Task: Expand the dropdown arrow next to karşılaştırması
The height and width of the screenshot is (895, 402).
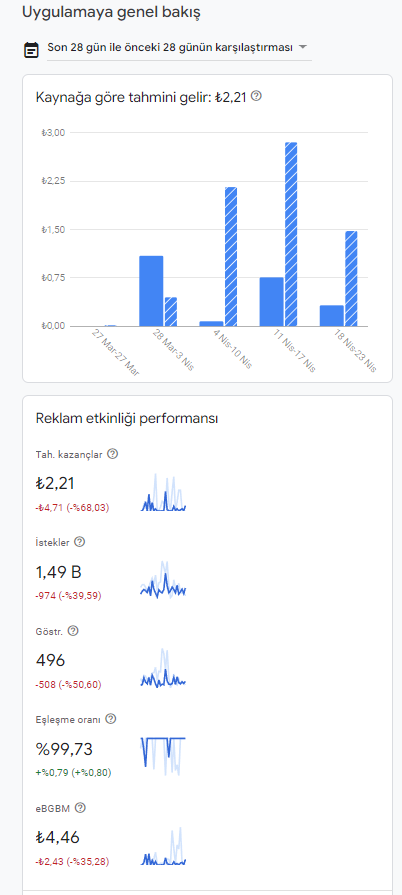Action: pos(303,47)
